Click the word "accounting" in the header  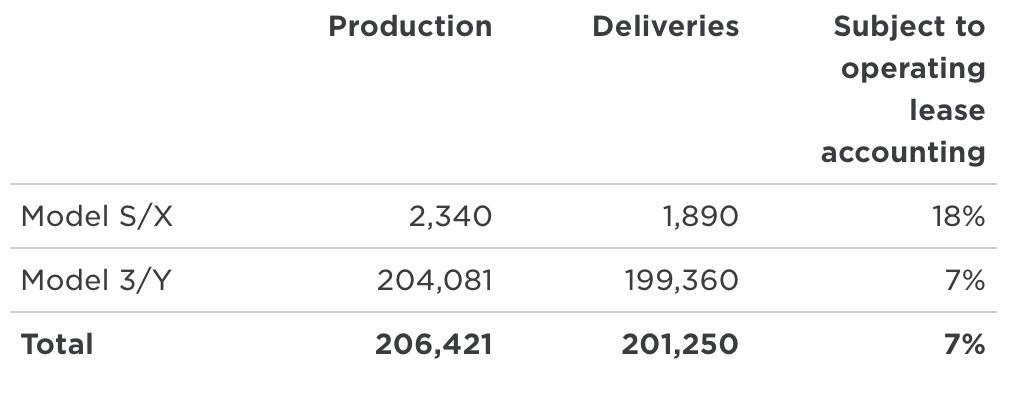[x=903, y=152]
